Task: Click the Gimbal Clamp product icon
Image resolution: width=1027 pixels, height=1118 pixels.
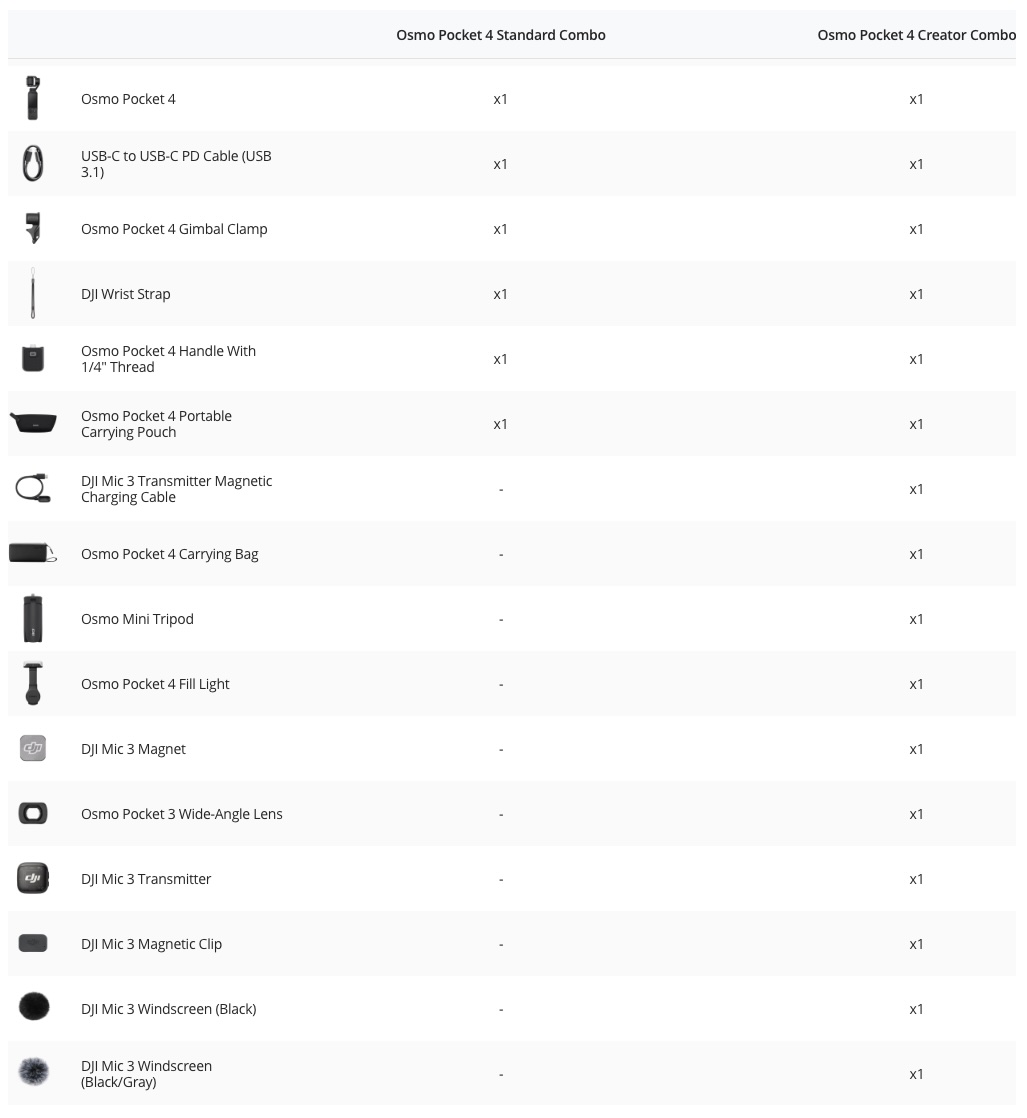Action: (x=33, y=228)
